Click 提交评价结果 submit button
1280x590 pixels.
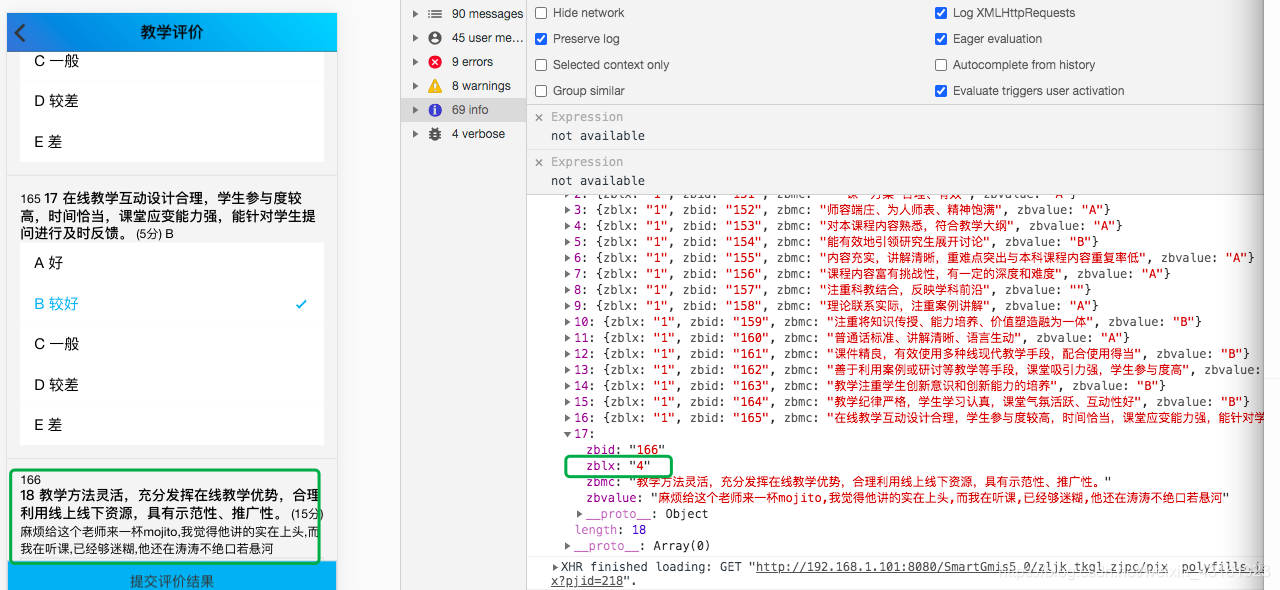click(172, 578)
